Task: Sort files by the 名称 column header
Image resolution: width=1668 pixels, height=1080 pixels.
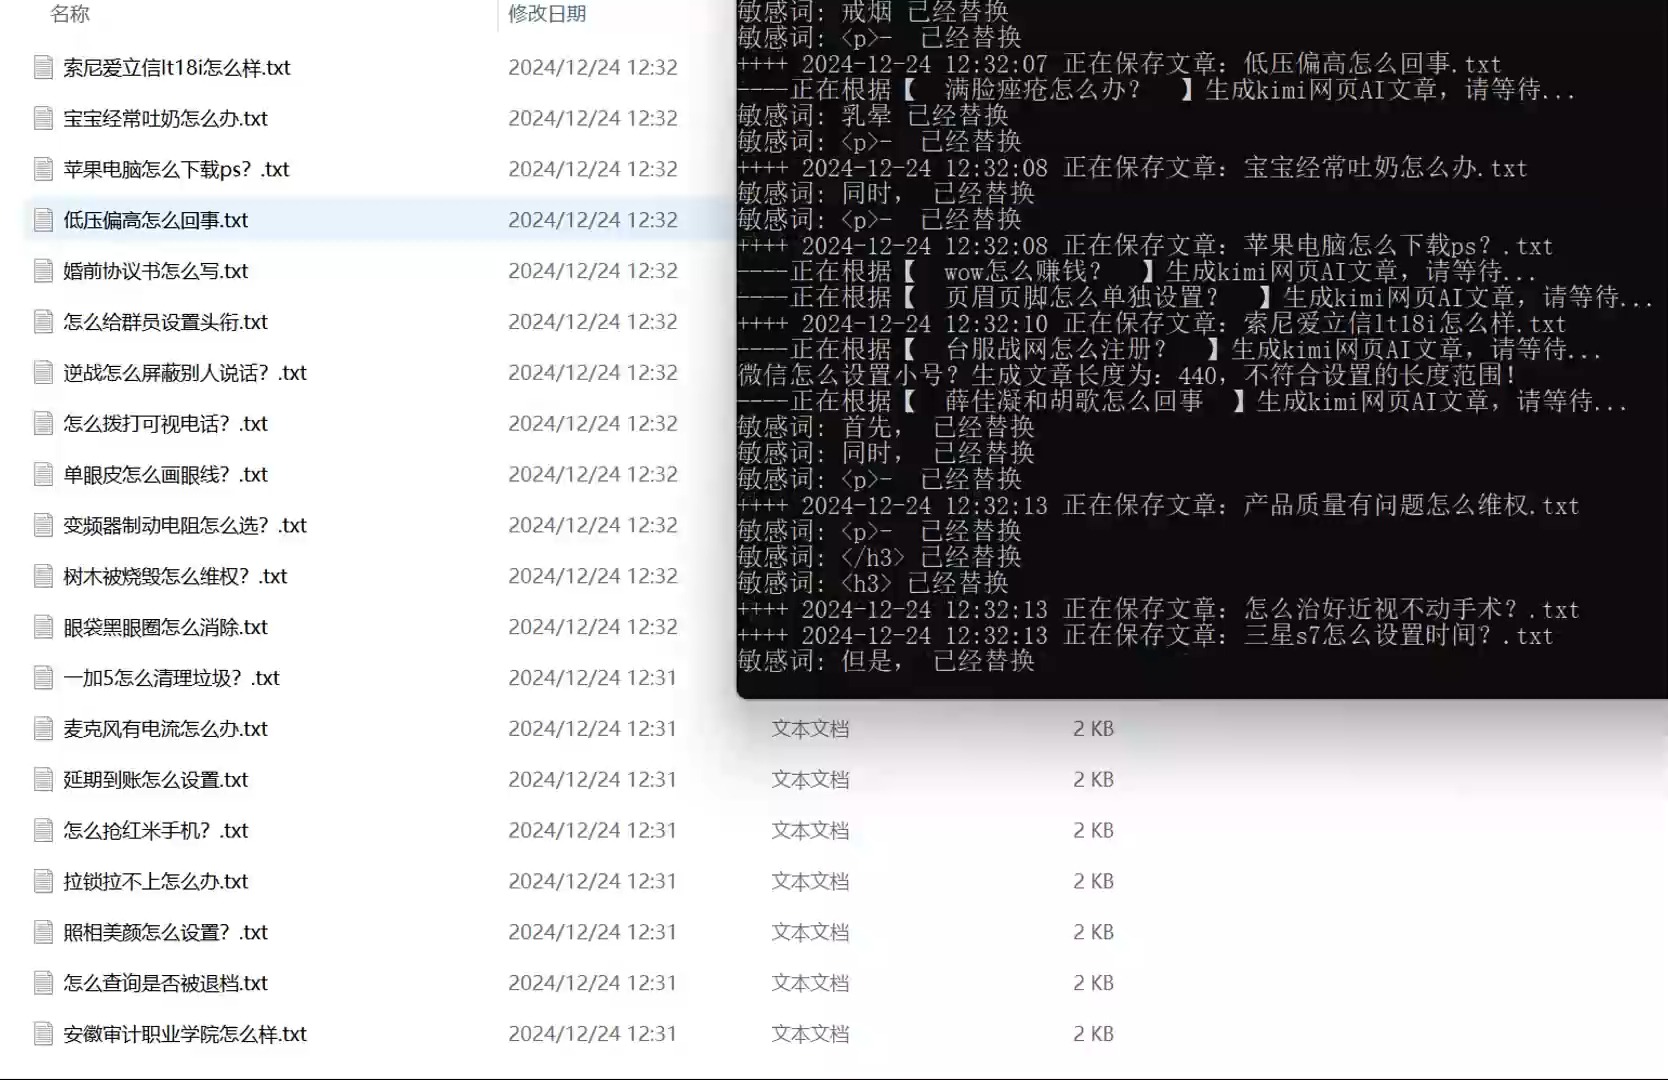Action: coord(70,14)
